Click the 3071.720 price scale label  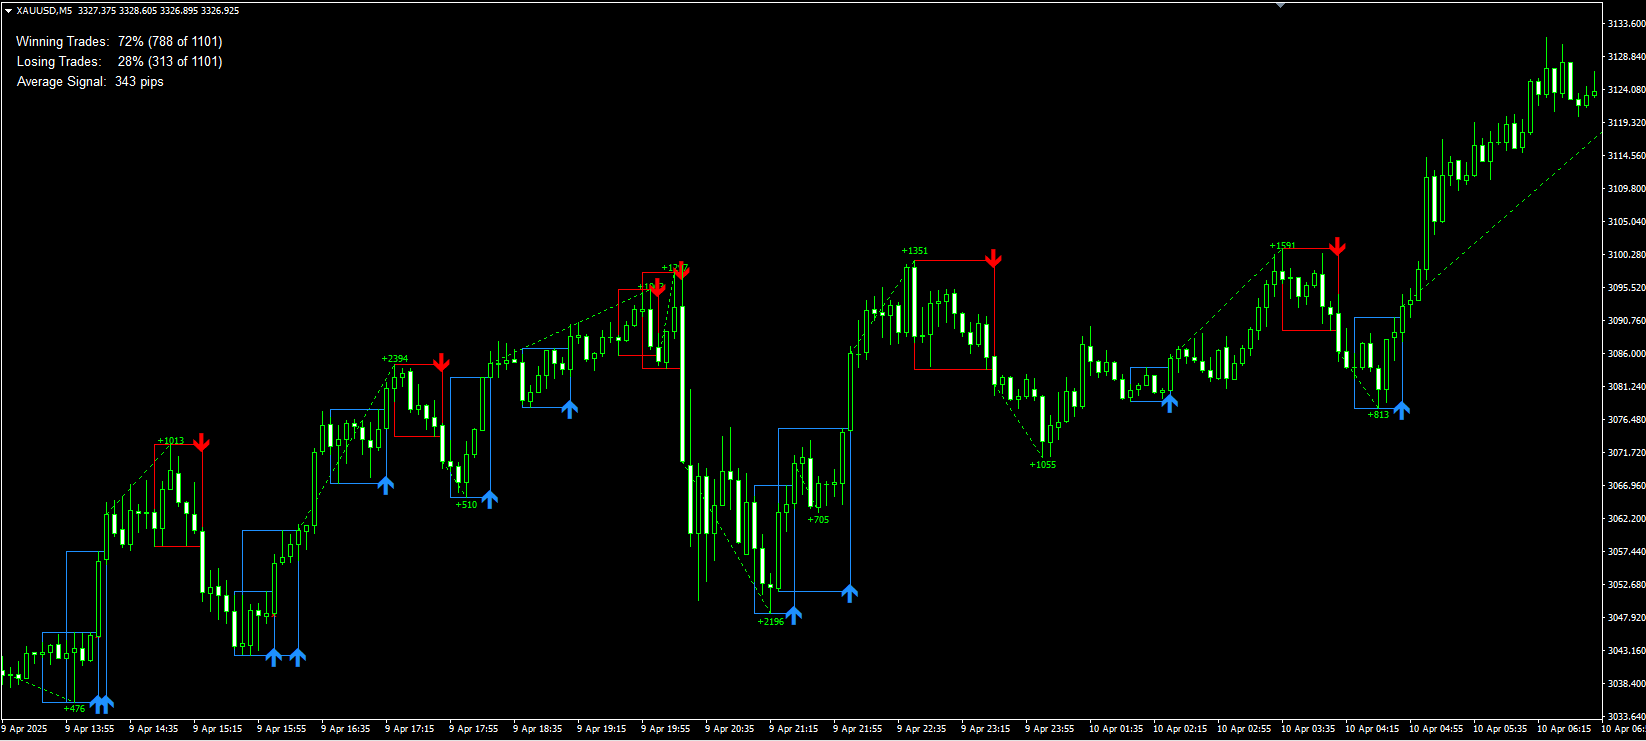pos(1626,452)
